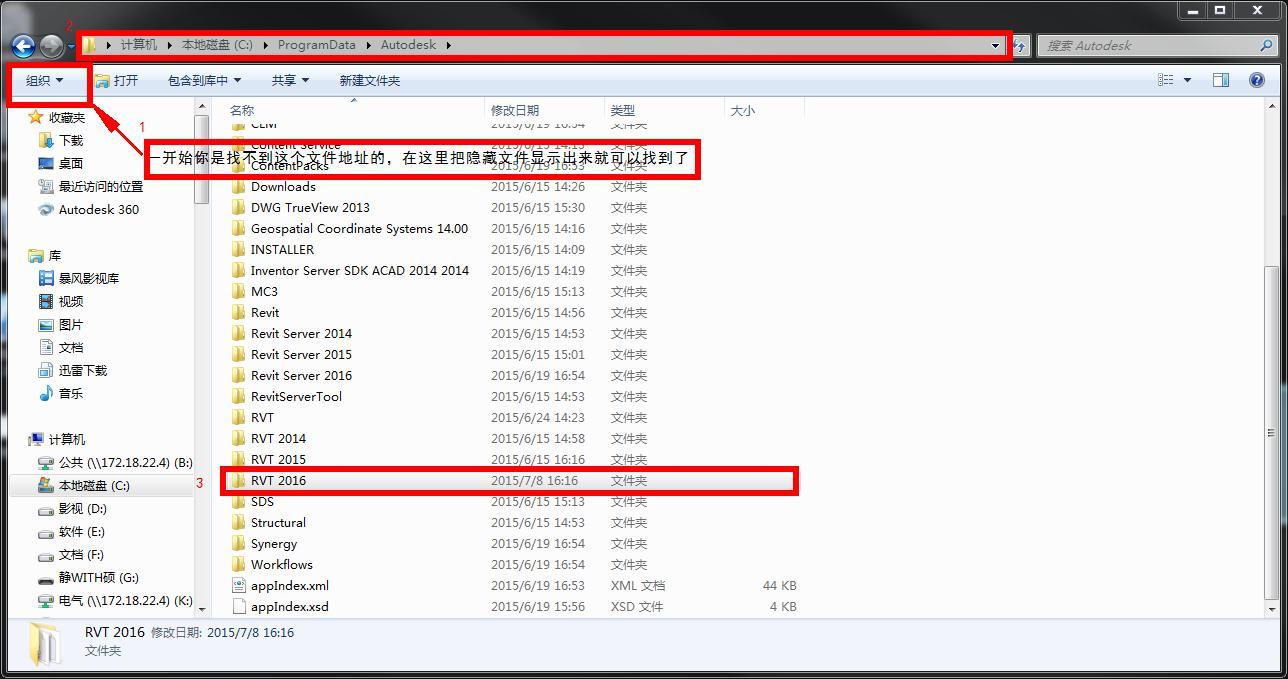Click the refresh icon beside the address bar
1288x679 pixels.
(x=1017, y=46)
